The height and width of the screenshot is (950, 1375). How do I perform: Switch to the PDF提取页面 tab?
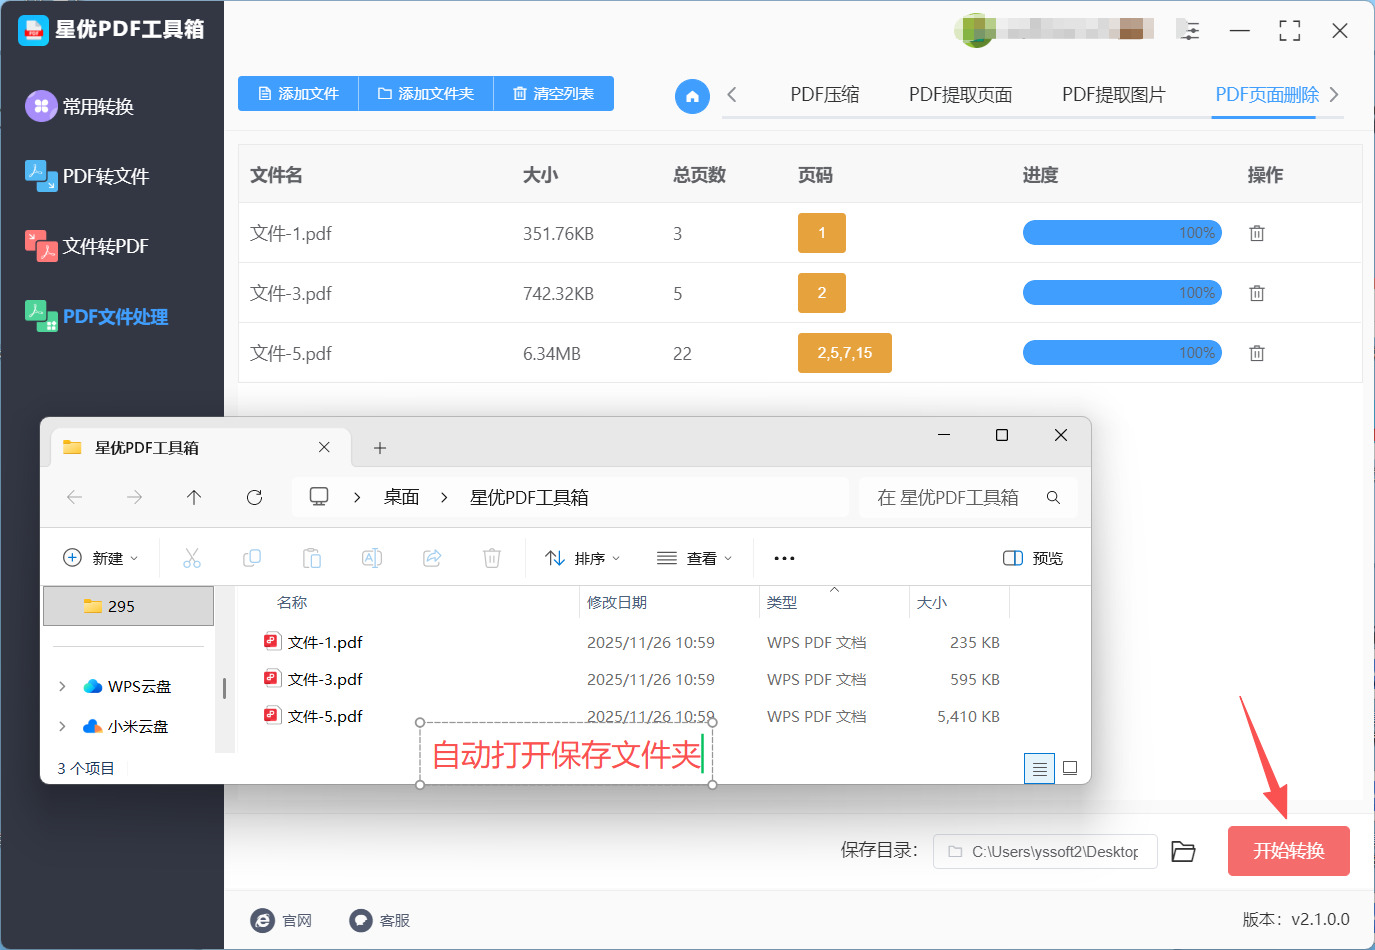(961, 95)
